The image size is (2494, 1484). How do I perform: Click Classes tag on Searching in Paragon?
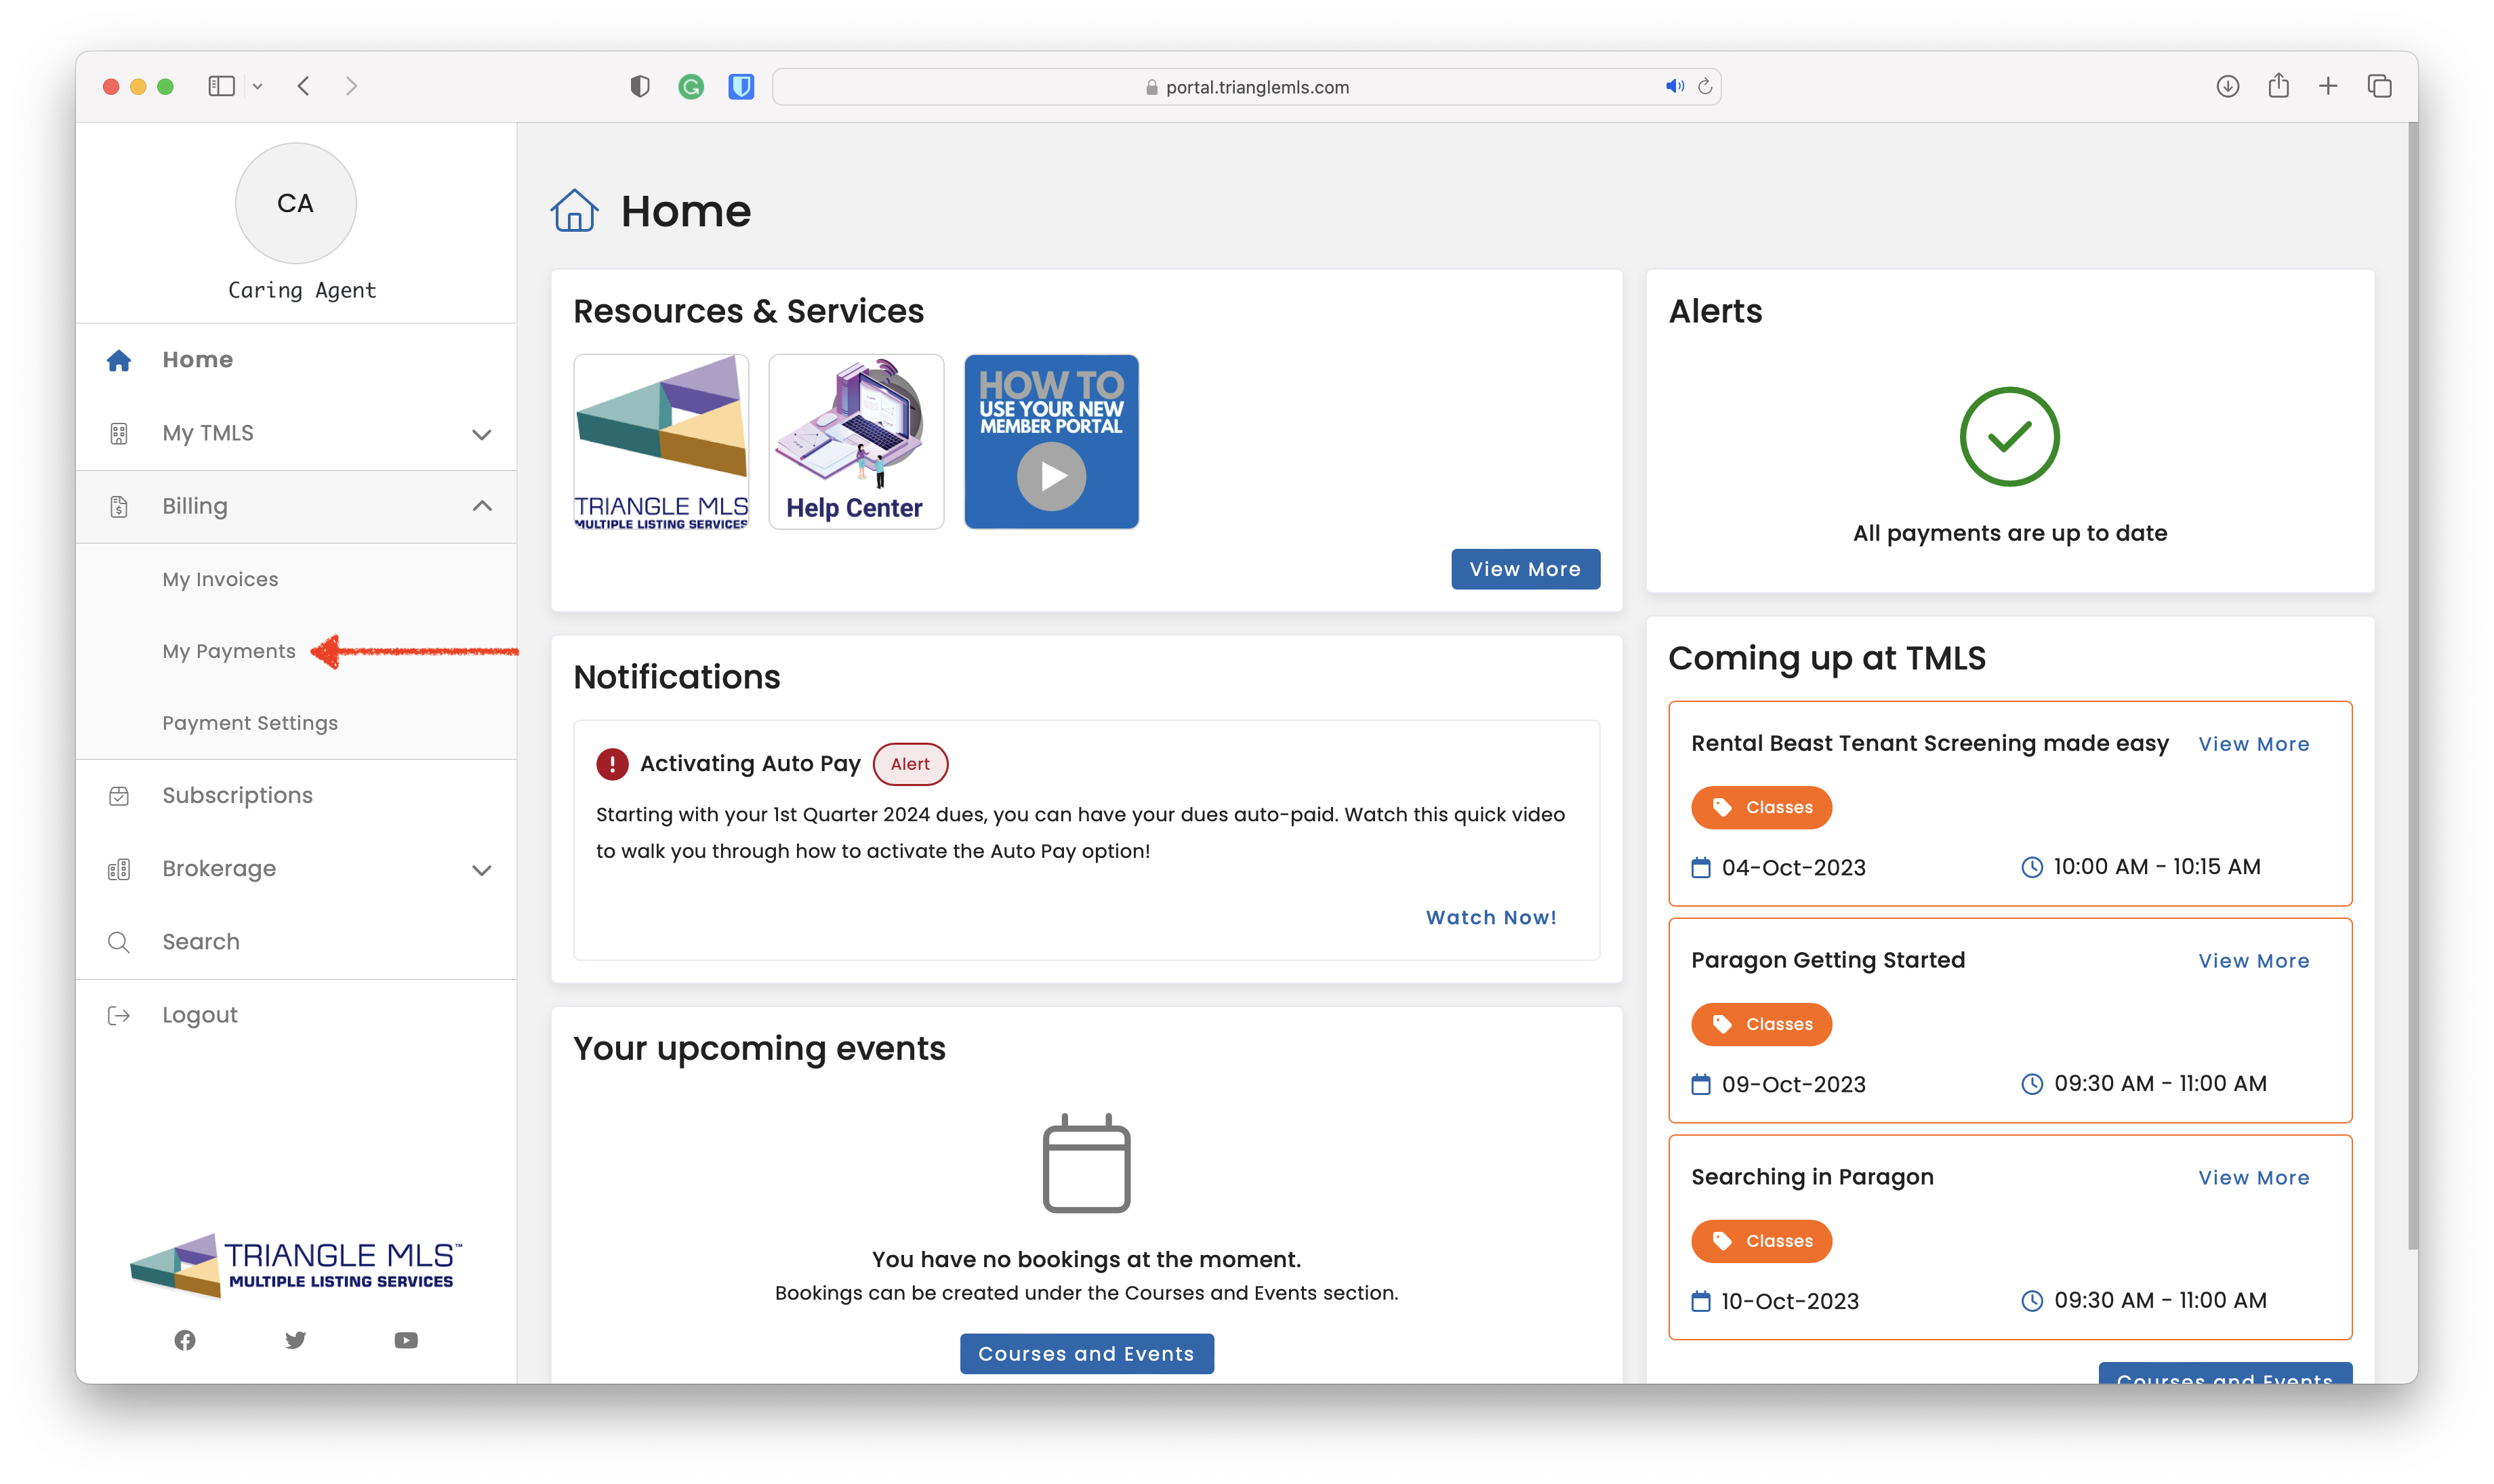tap(1761, 1242)
